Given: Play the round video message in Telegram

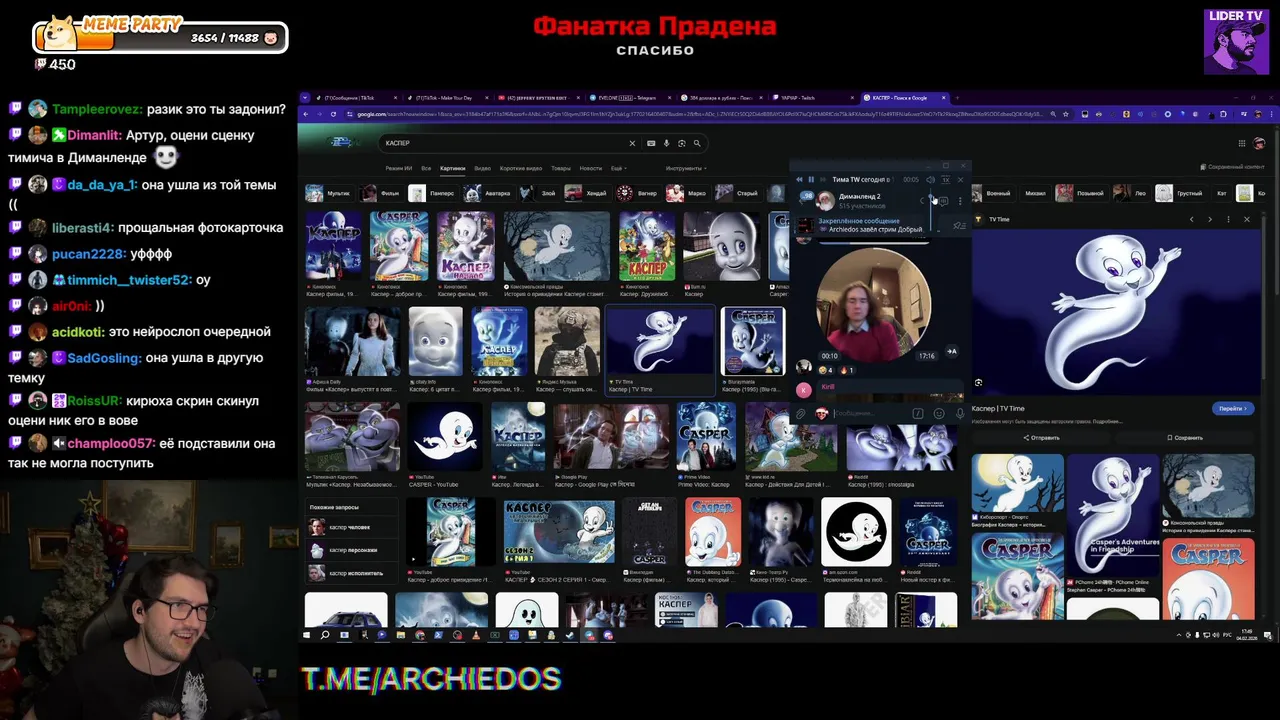Looking at the screenshot, I should pyautogui.click(x=874, y=304).
